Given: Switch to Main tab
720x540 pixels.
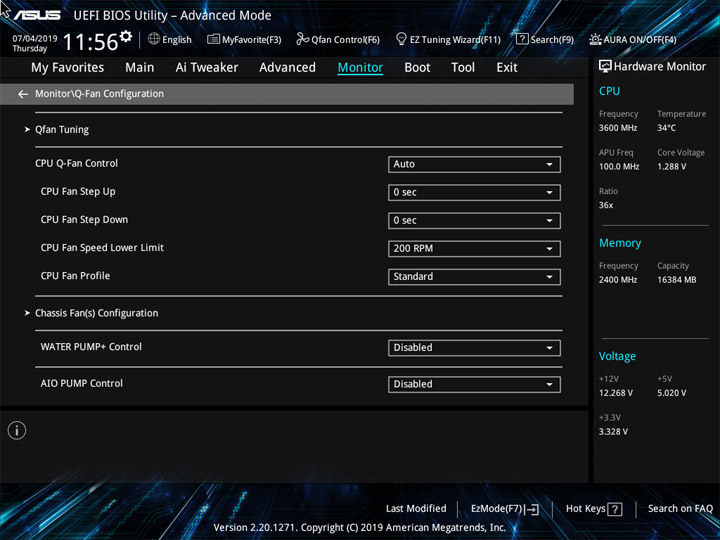Looking at the screenshot, I should [x=140, y=68].
